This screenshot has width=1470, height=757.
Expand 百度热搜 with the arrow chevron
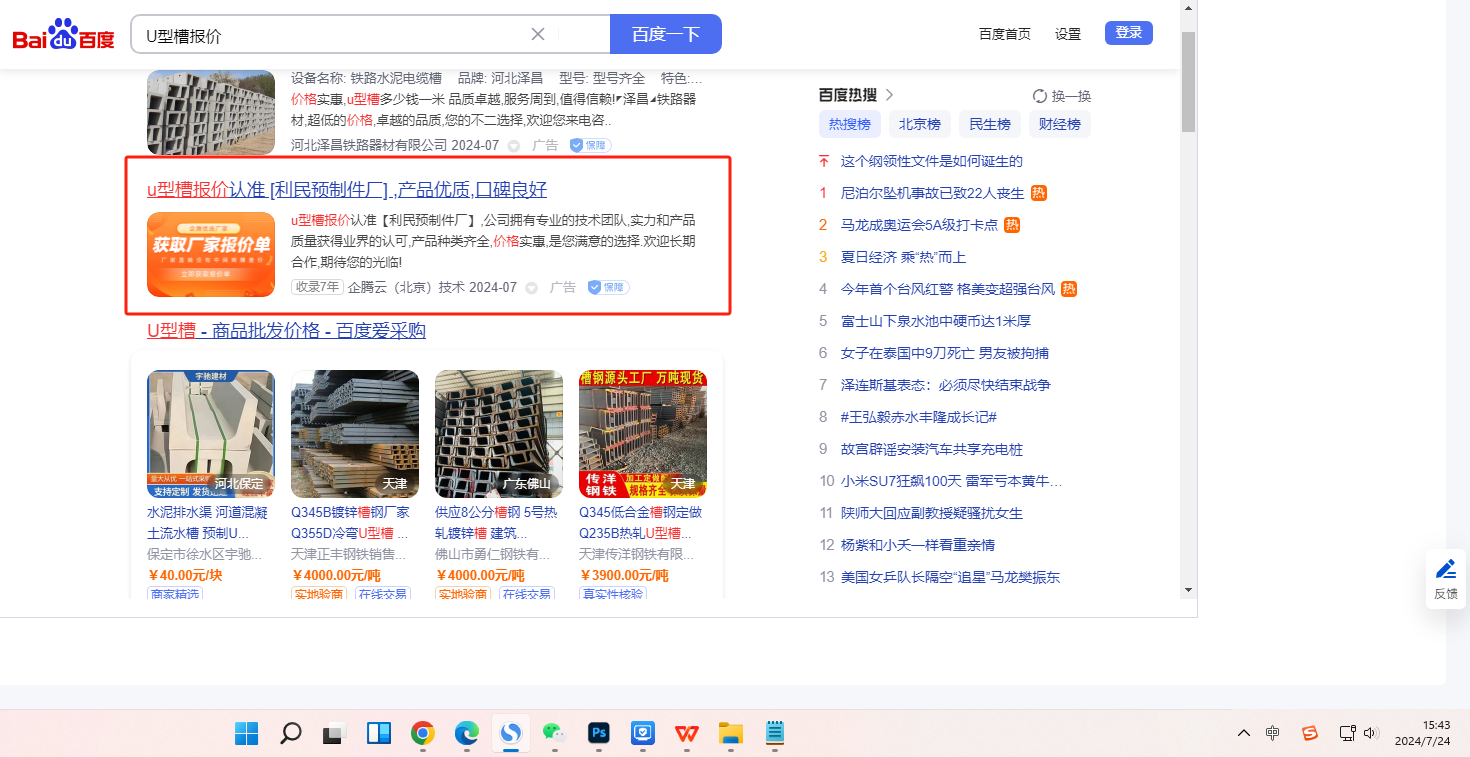pos(890,95)
